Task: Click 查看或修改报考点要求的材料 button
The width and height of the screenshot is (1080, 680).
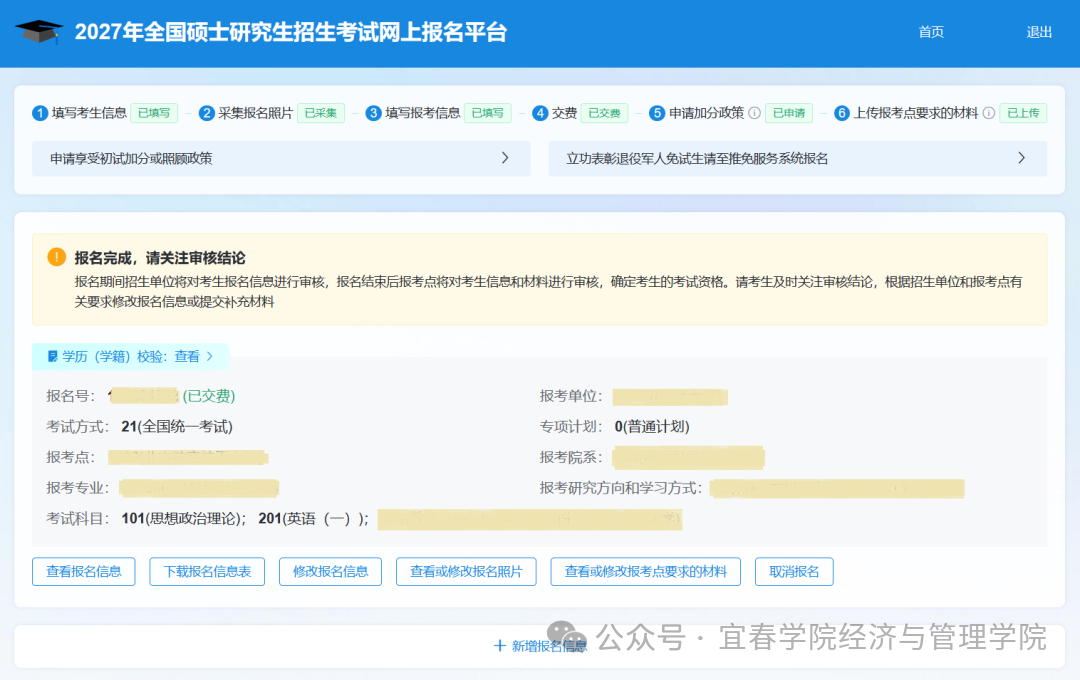Action: coord(645,571)
